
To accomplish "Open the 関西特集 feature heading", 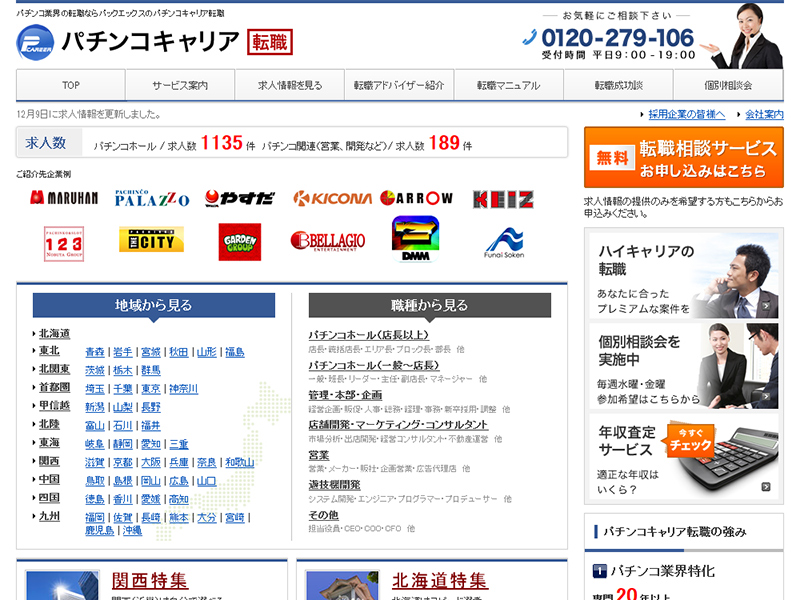I will [149, 581].
